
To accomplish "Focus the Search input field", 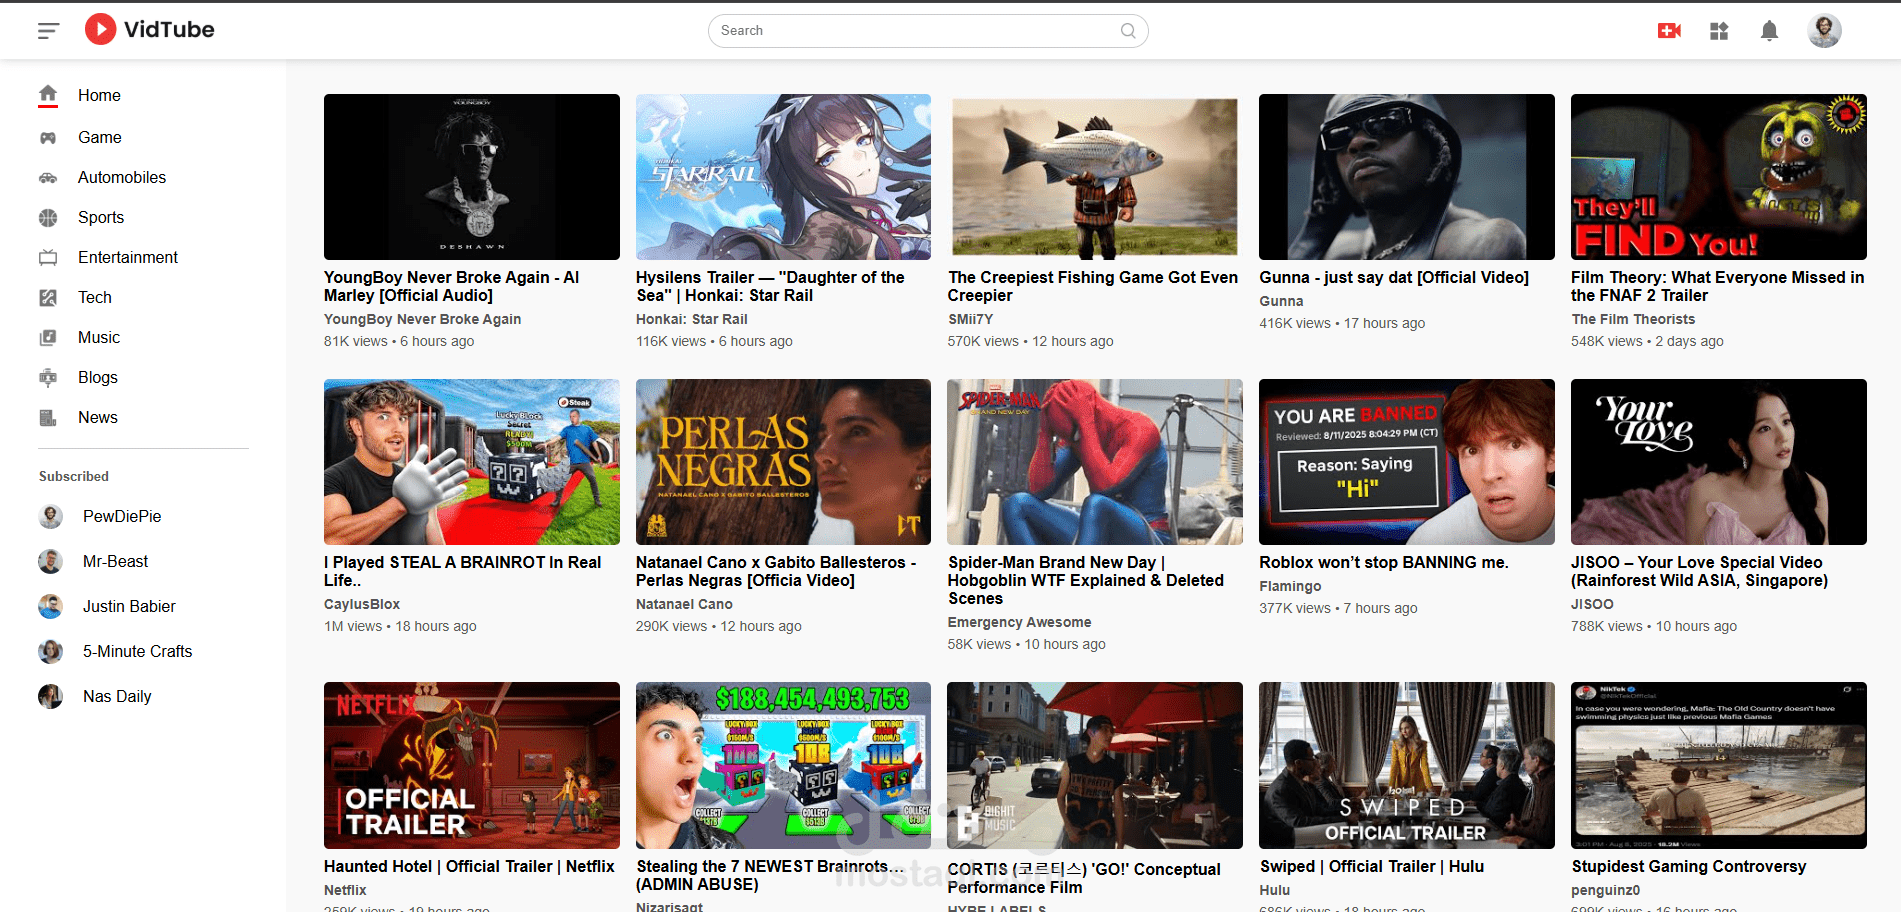I will click(x=928, y=31).
